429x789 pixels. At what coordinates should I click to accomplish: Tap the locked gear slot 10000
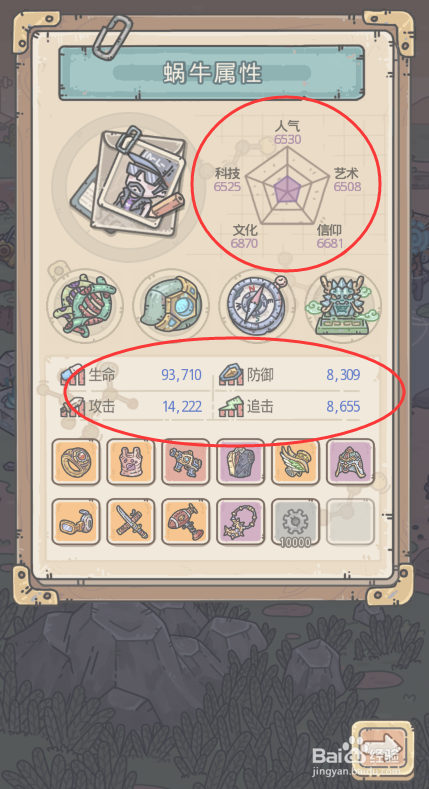(x=295, y=521)
